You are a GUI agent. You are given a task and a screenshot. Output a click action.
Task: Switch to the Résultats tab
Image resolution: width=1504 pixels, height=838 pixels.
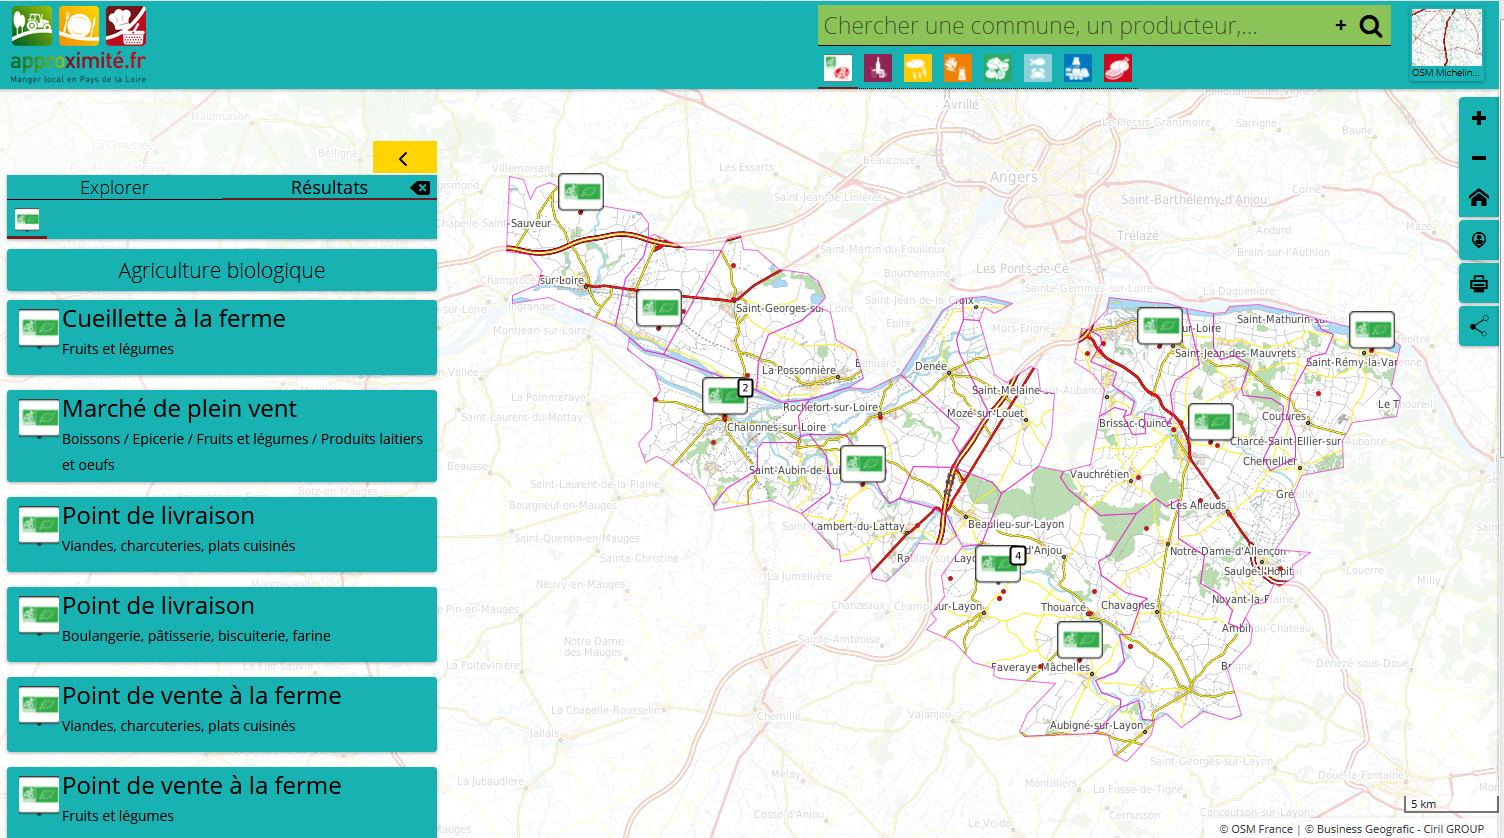[329, 188]
